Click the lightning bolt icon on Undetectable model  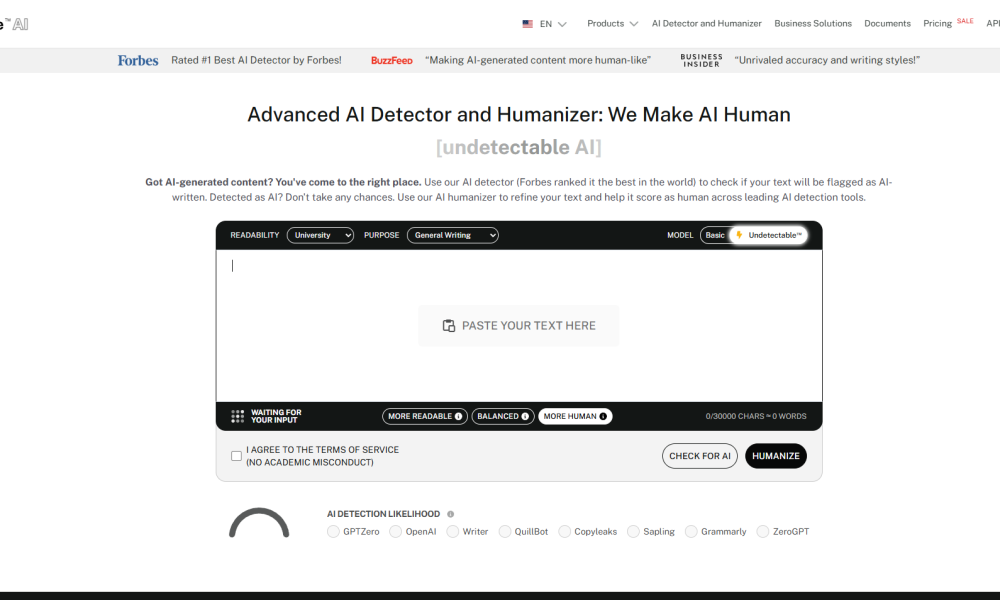pos(739,235)
